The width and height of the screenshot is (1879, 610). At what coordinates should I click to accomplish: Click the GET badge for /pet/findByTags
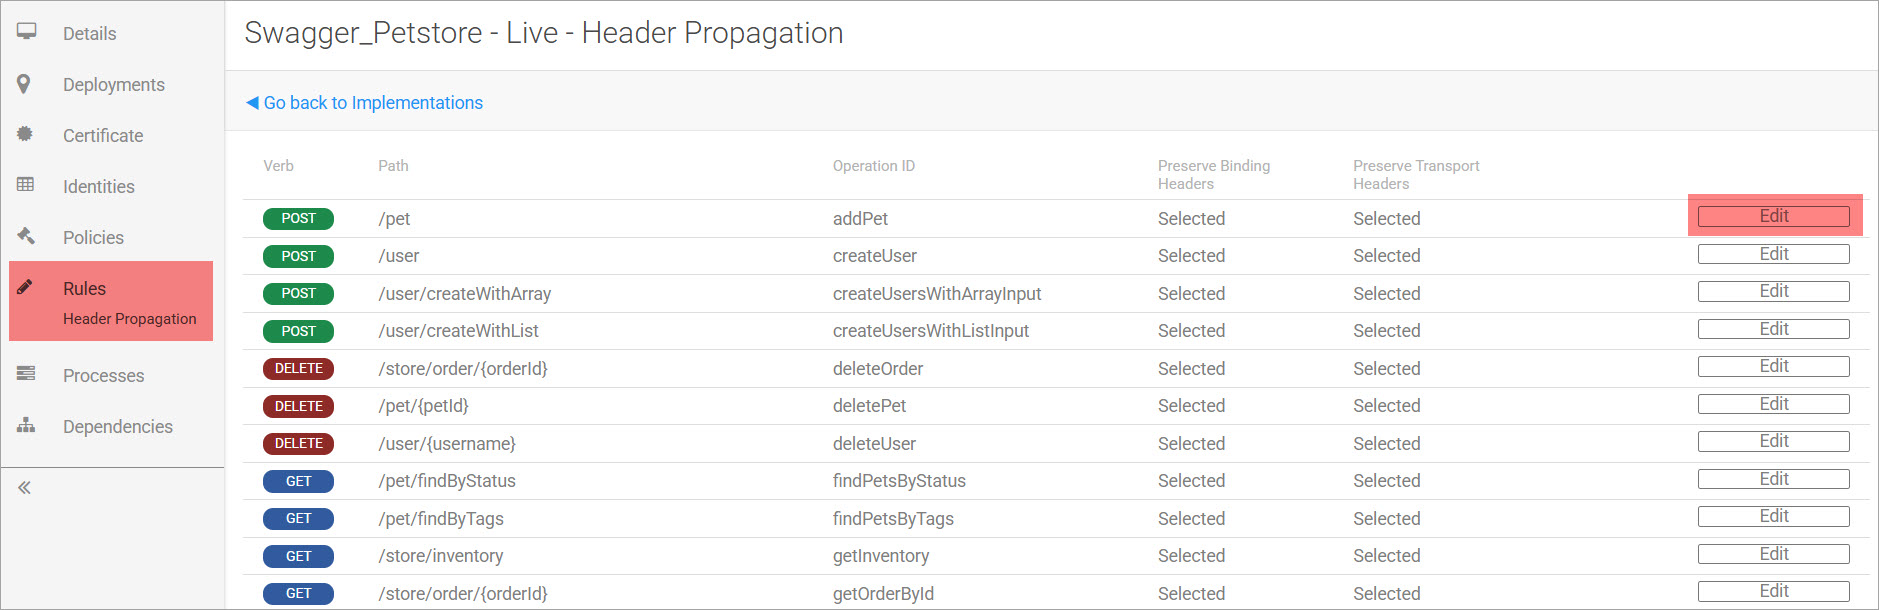tap(298, 519)
